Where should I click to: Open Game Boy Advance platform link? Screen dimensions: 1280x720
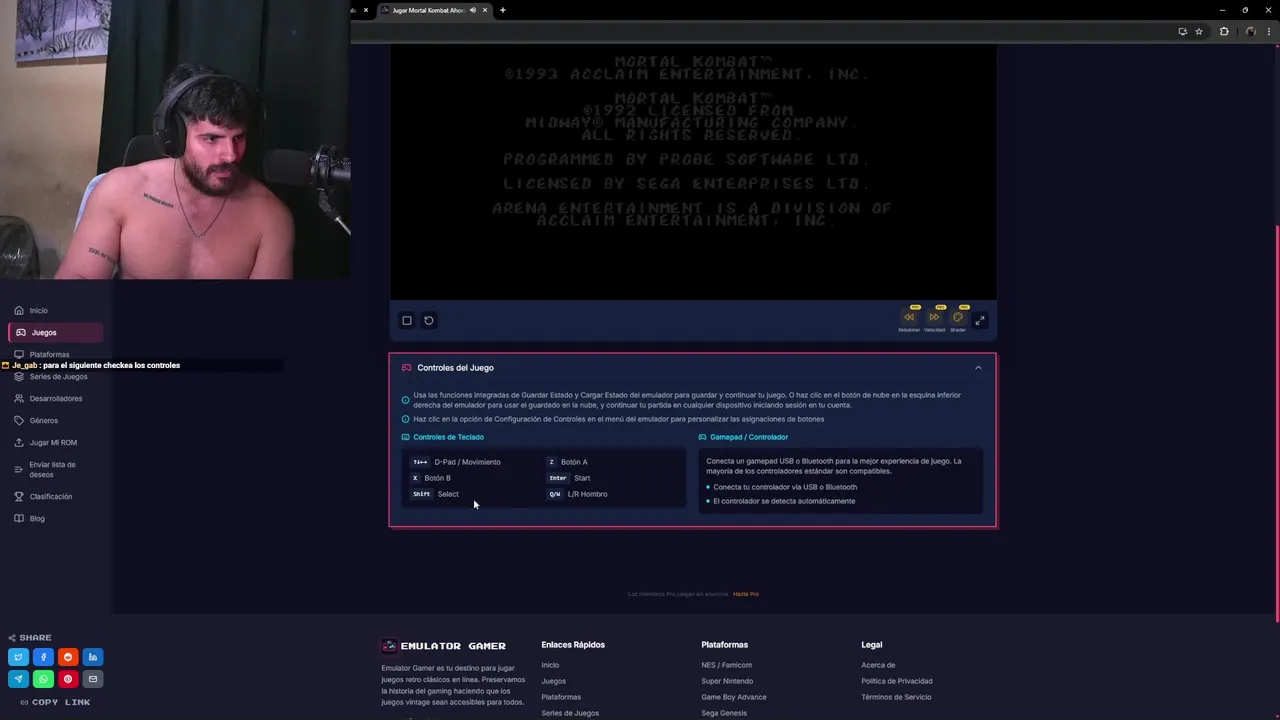(734, 697)
